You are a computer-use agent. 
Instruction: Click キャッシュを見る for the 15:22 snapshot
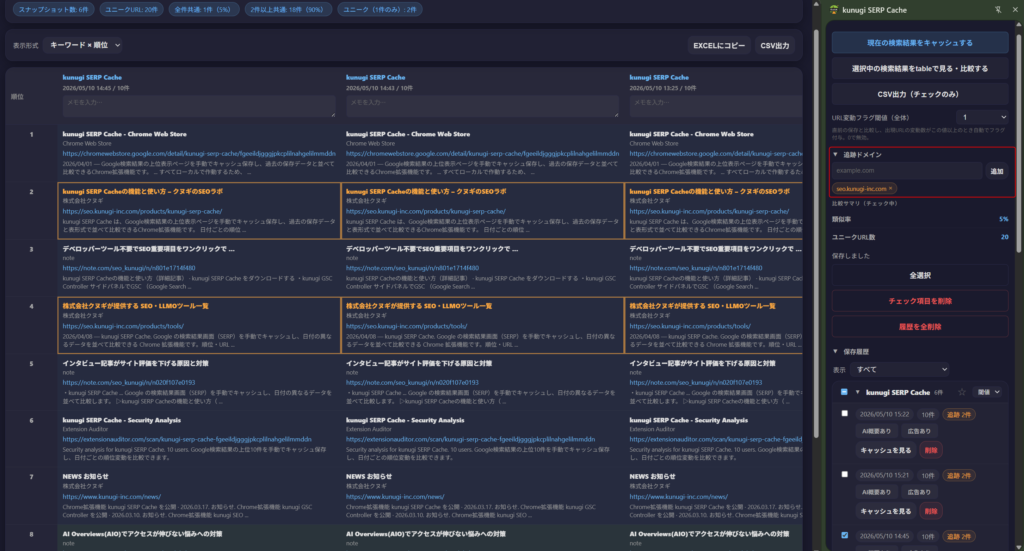[x=886, y=450]
